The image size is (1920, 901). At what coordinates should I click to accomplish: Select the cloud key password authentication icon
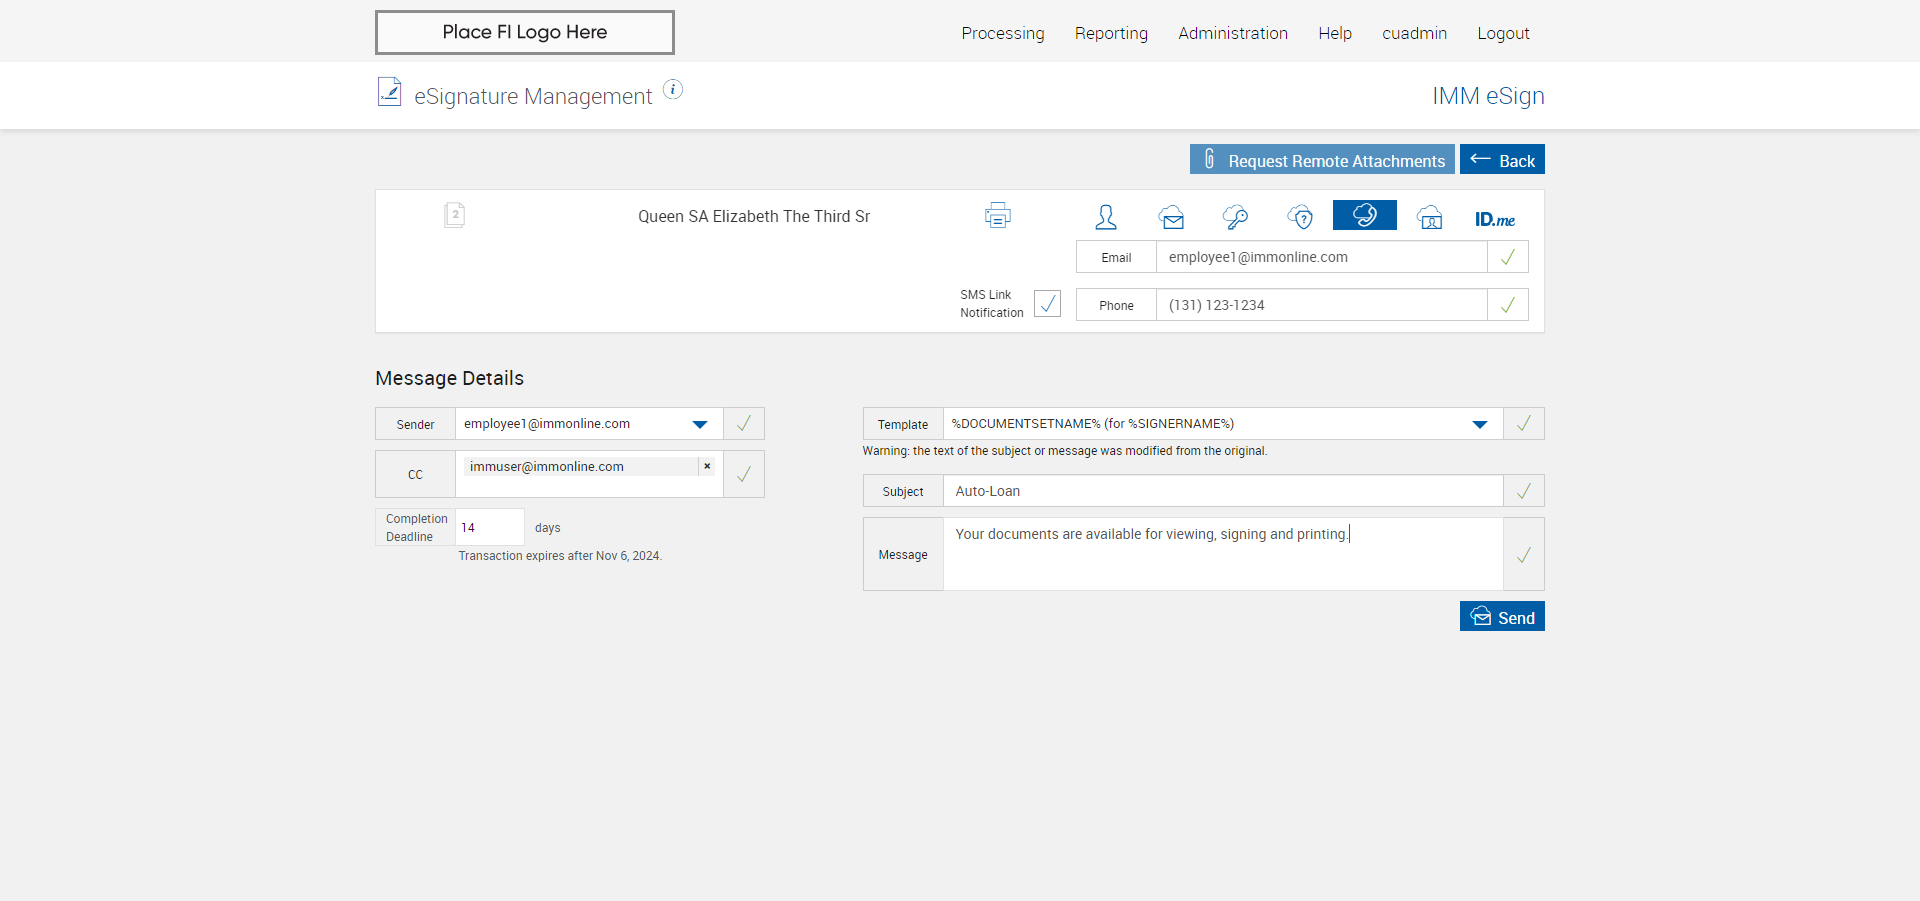click(x=1235, y=217)
